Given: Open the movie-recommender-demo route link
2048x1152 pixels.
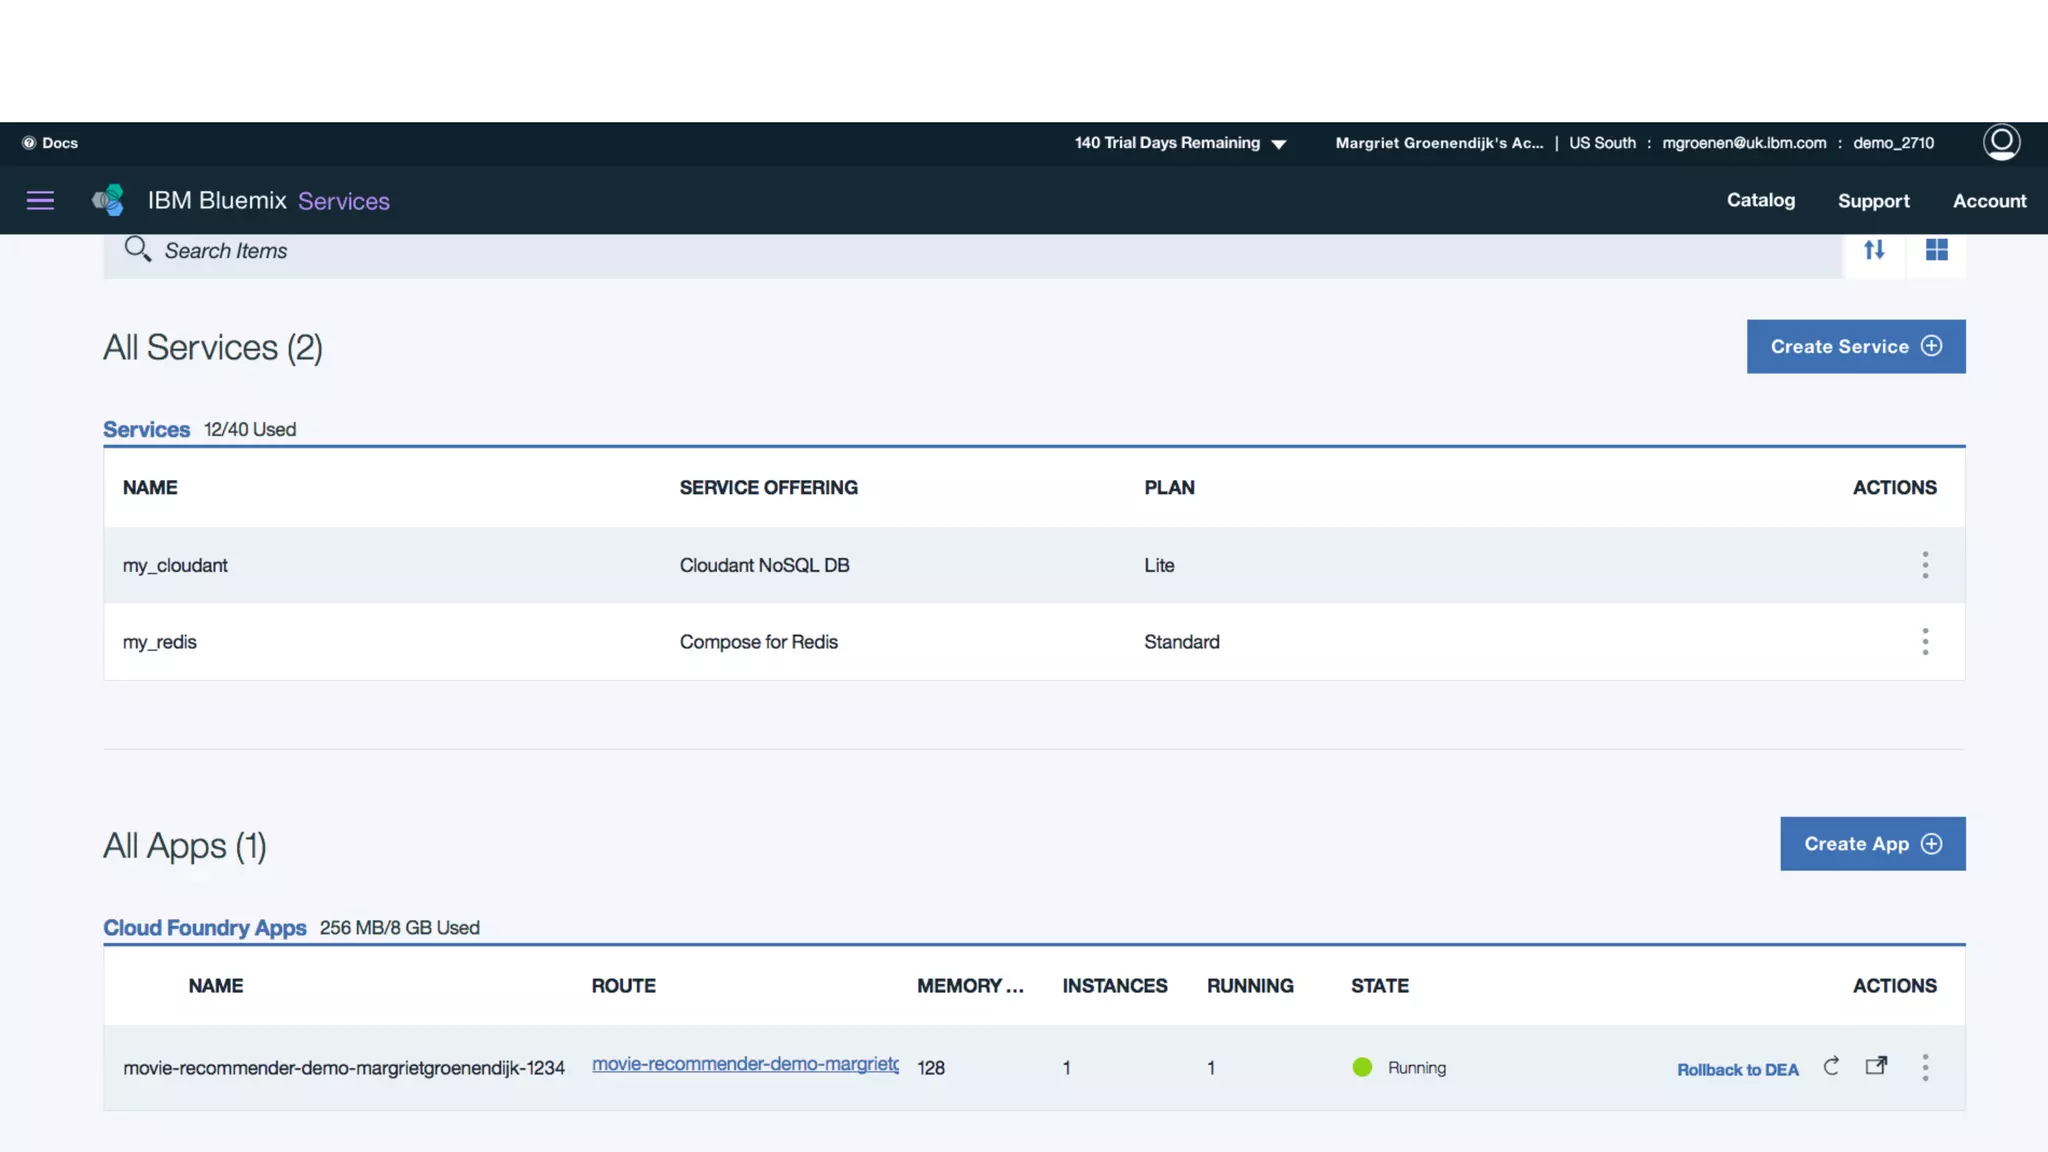Looking at the screenshot, I should point(745,1065).
